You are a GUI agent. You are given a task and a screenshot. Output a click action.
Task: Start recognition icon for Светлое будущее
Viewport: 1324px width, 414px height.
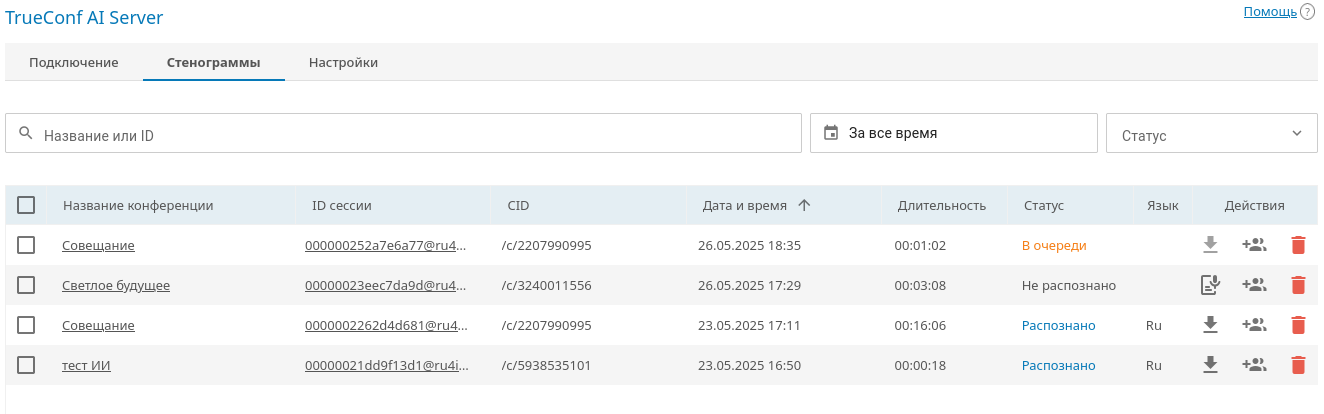(1210, 285)
